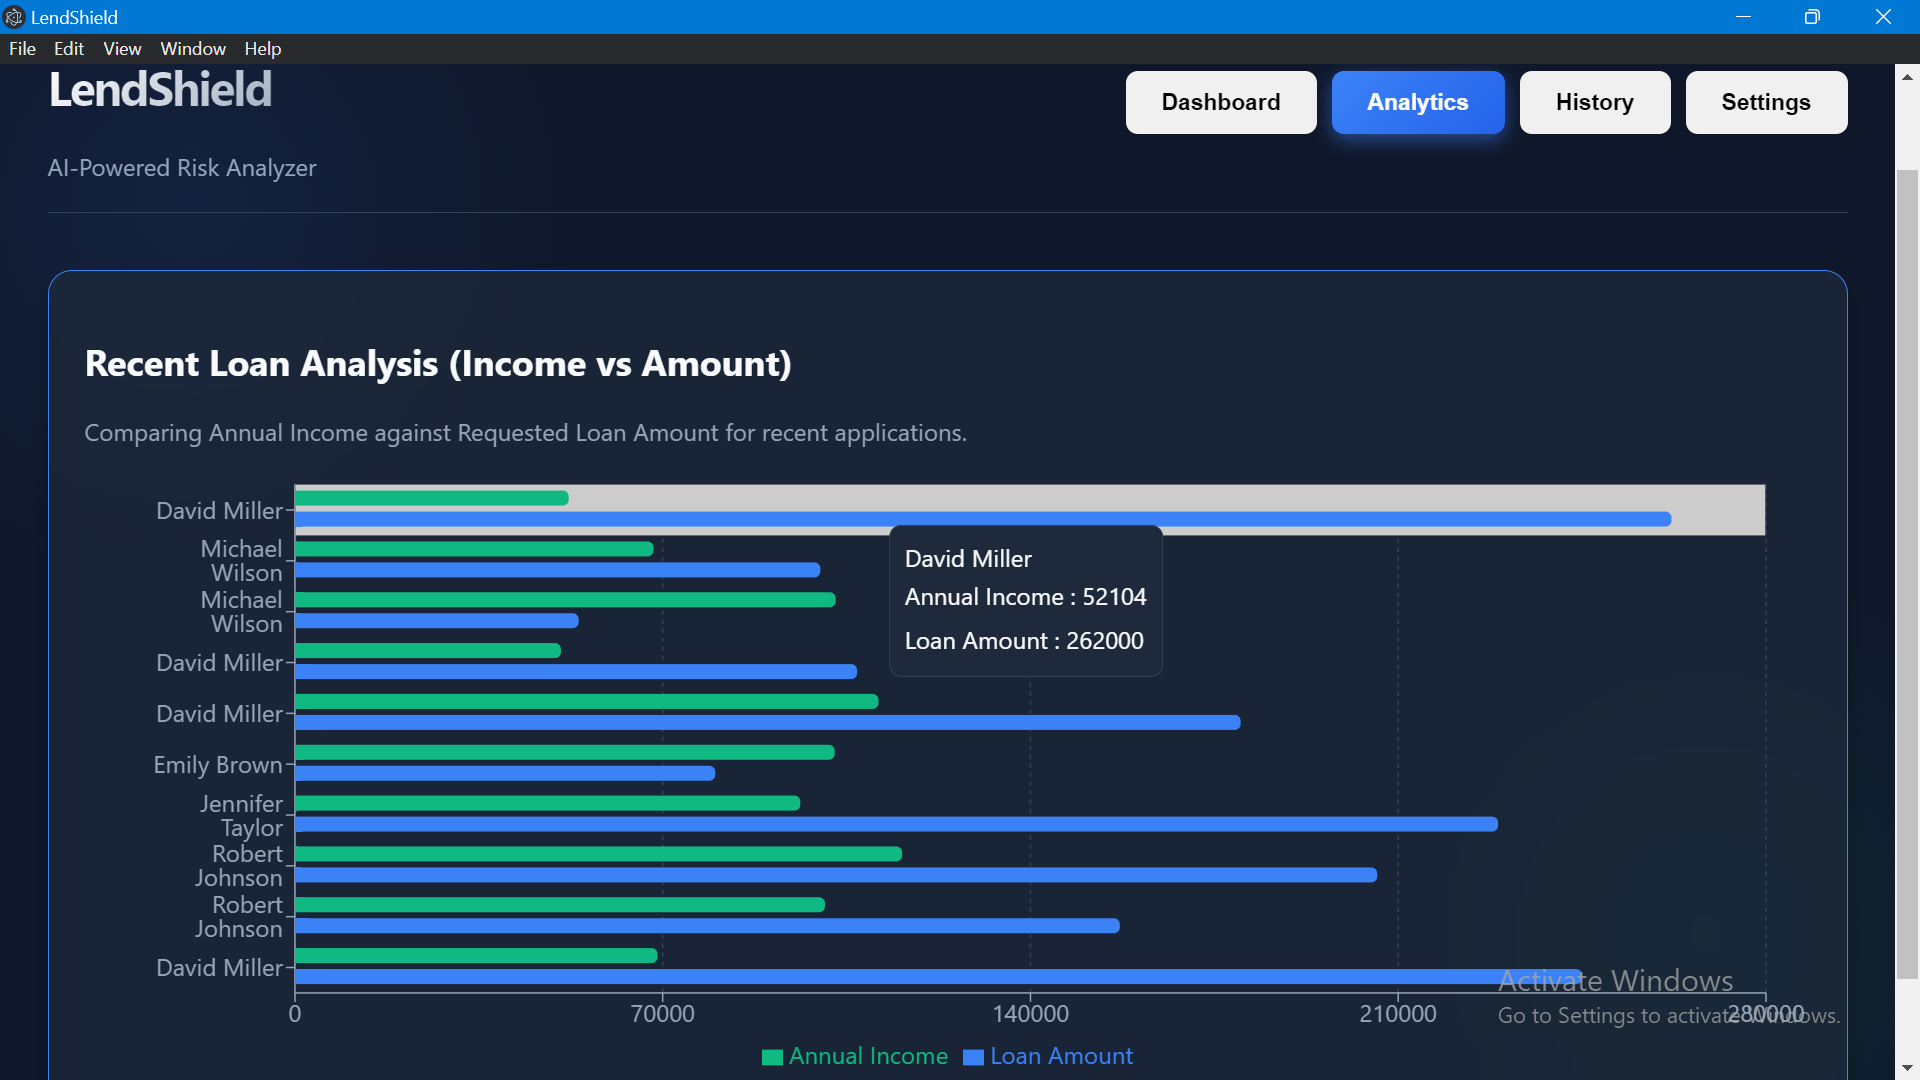Click the blue Loan Amount legend swatch
This screenshot has height=1080, width=1920.
coord(973,1058)
